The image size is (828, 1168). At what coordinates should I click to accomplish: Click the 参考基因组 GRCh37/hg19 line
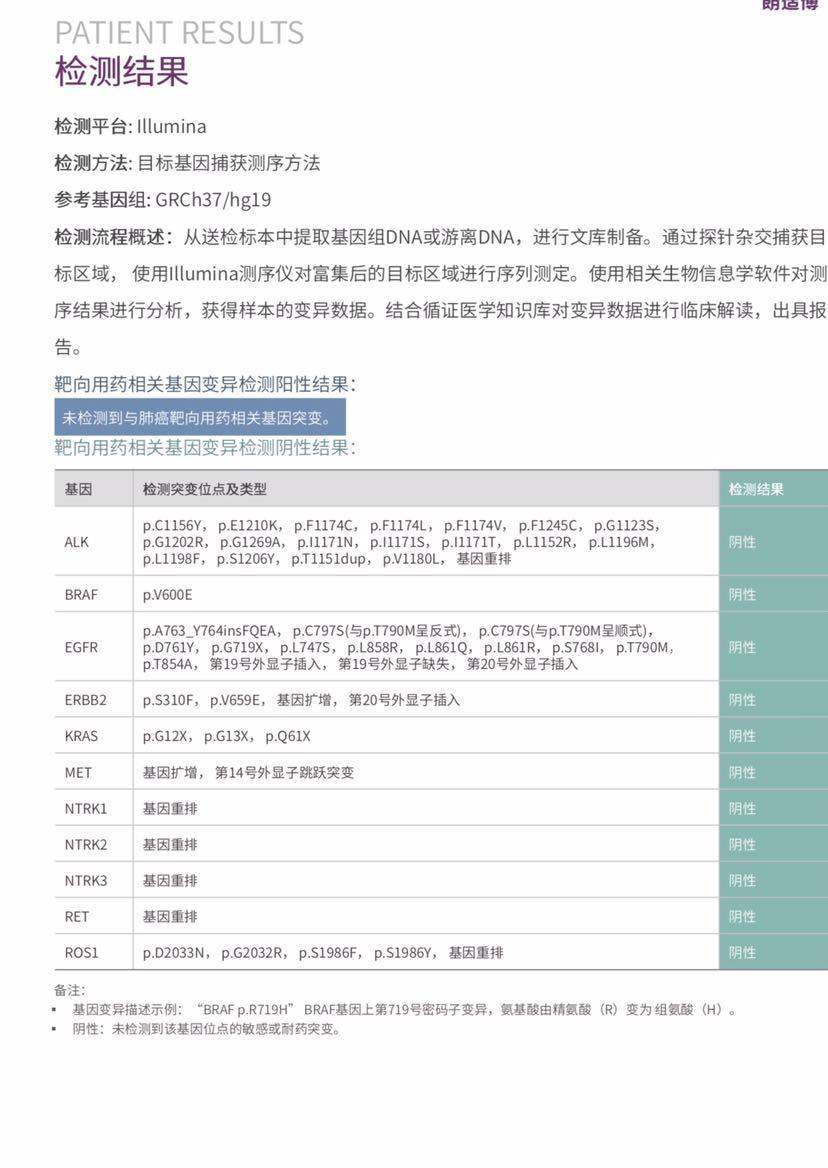[162, 199]
